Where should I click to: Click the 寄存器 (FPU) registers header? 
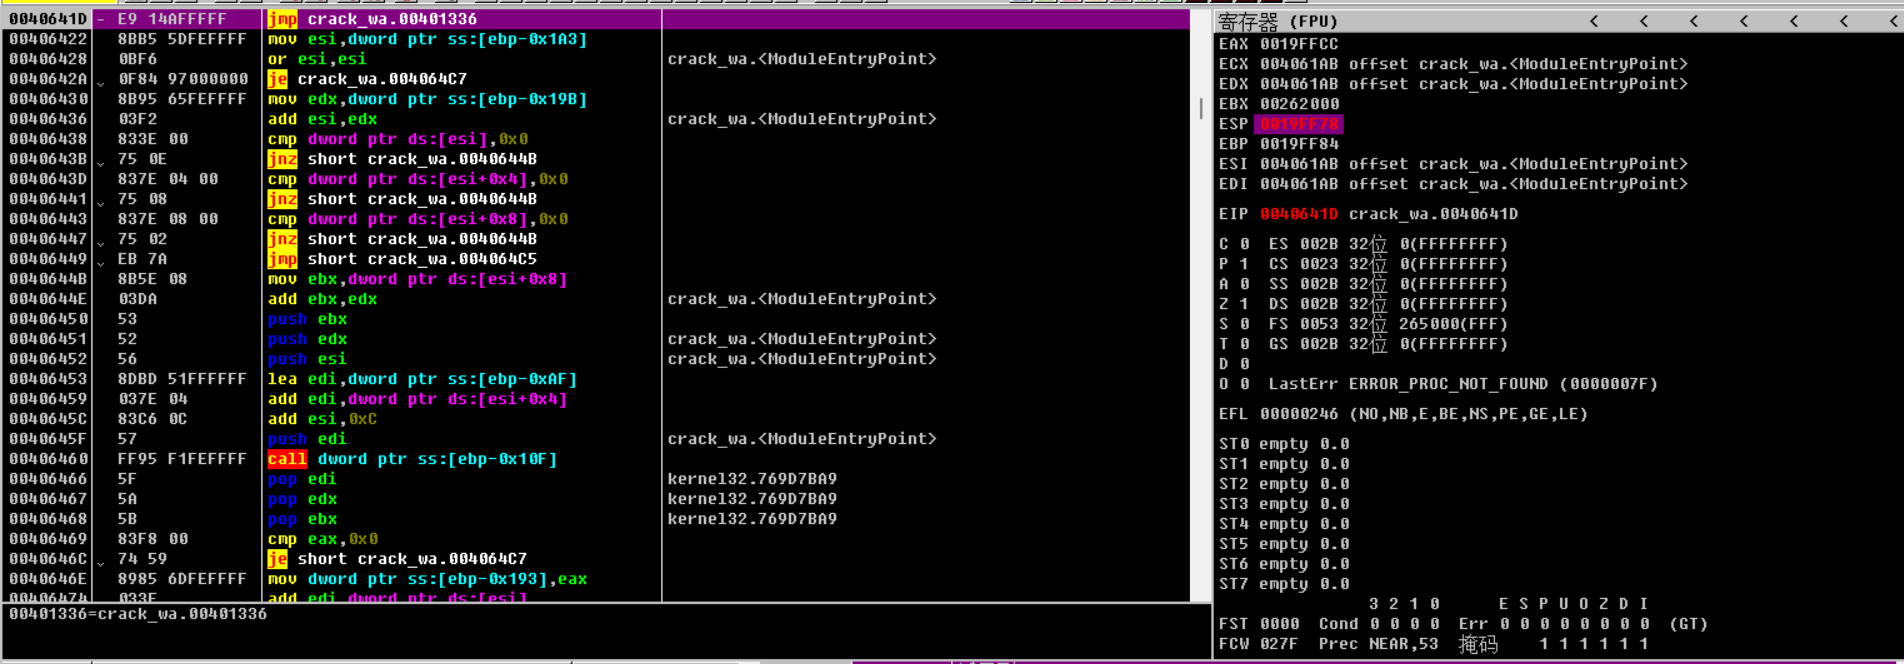coord(1278,21)
